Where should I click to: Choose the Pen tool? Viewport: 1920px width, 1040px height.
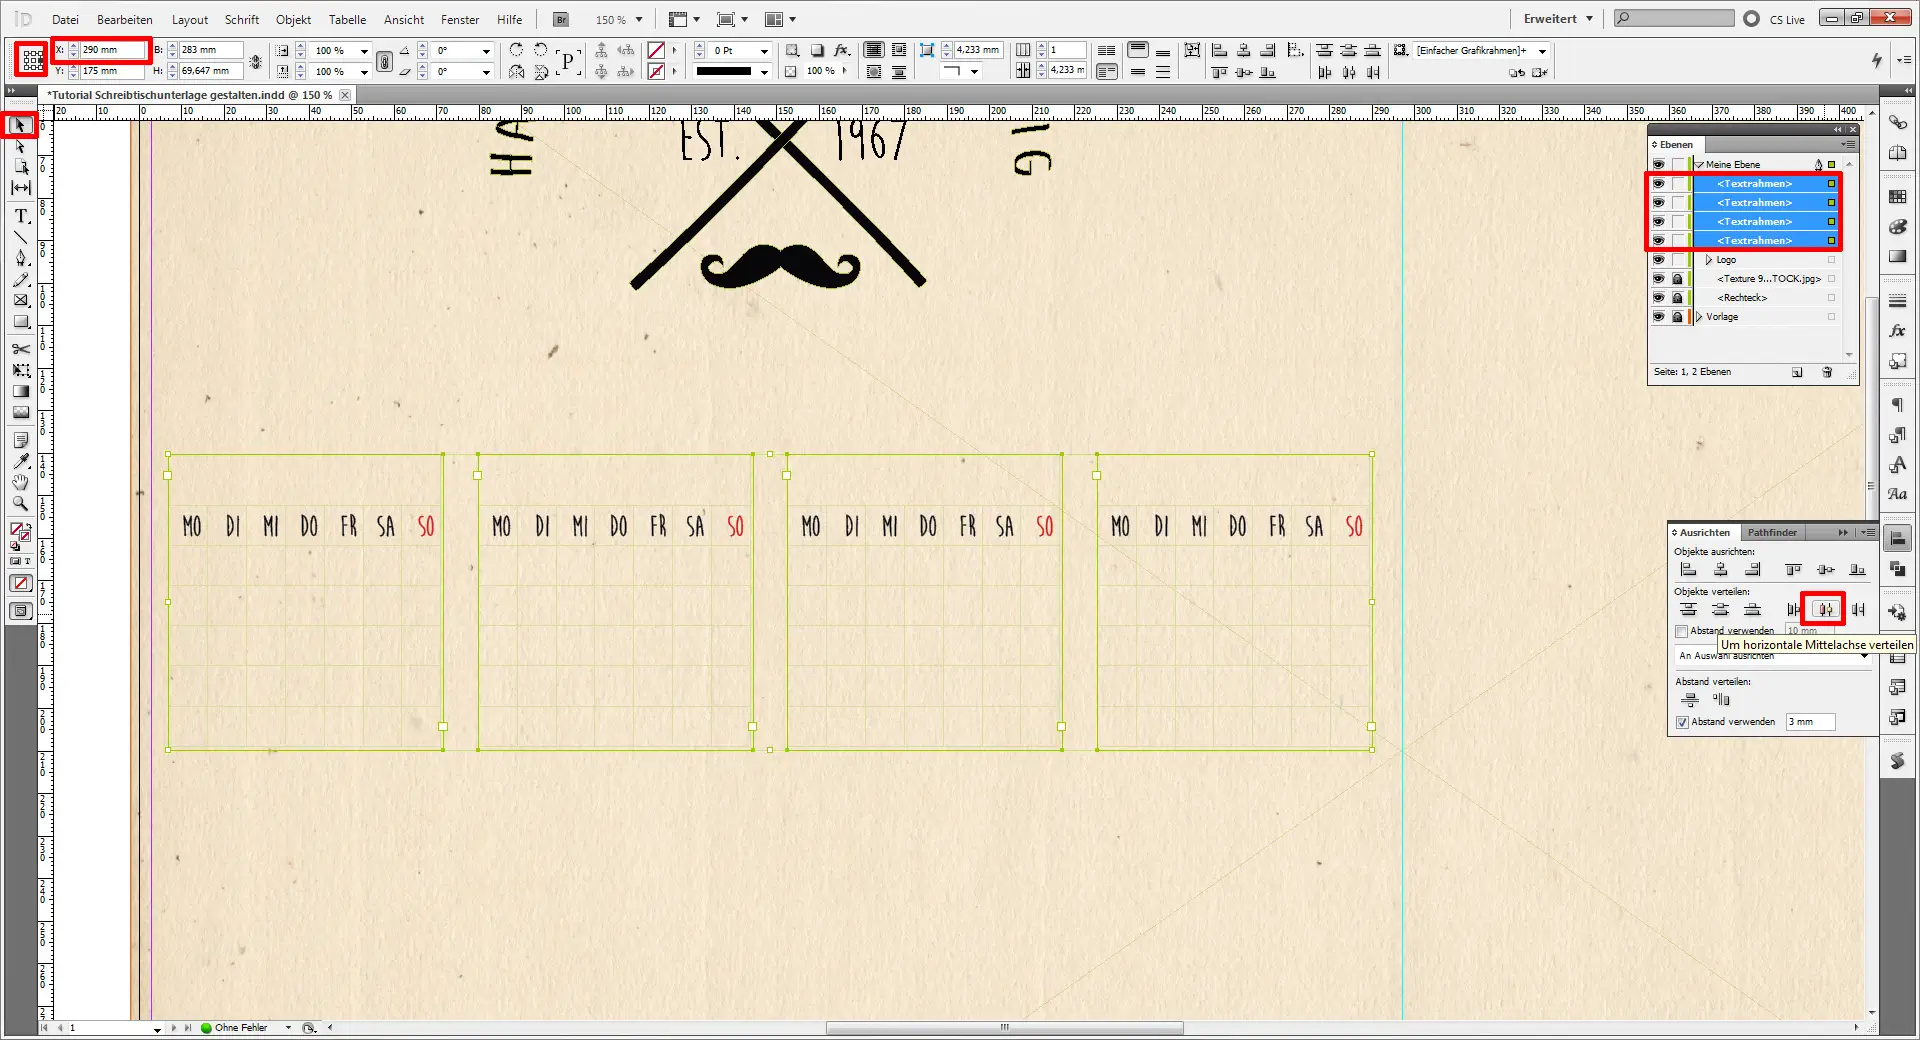coord(20,258)
